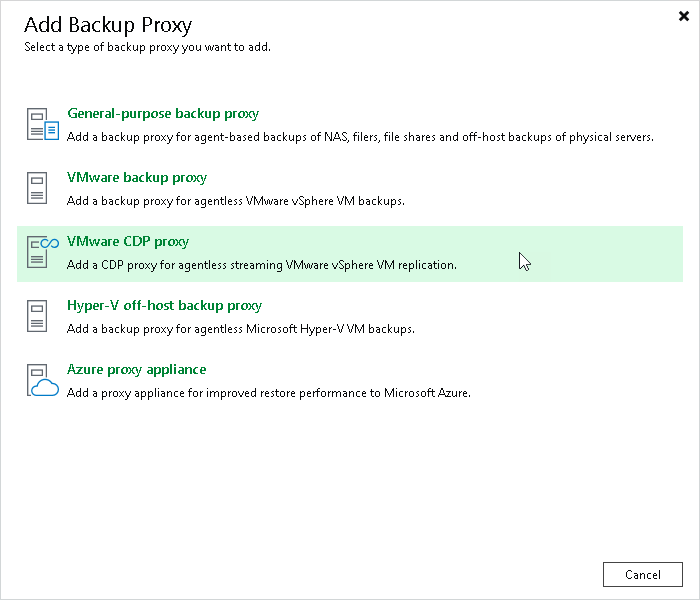Cancel the Add Backup Proxy dialog

tap(642, 575)
